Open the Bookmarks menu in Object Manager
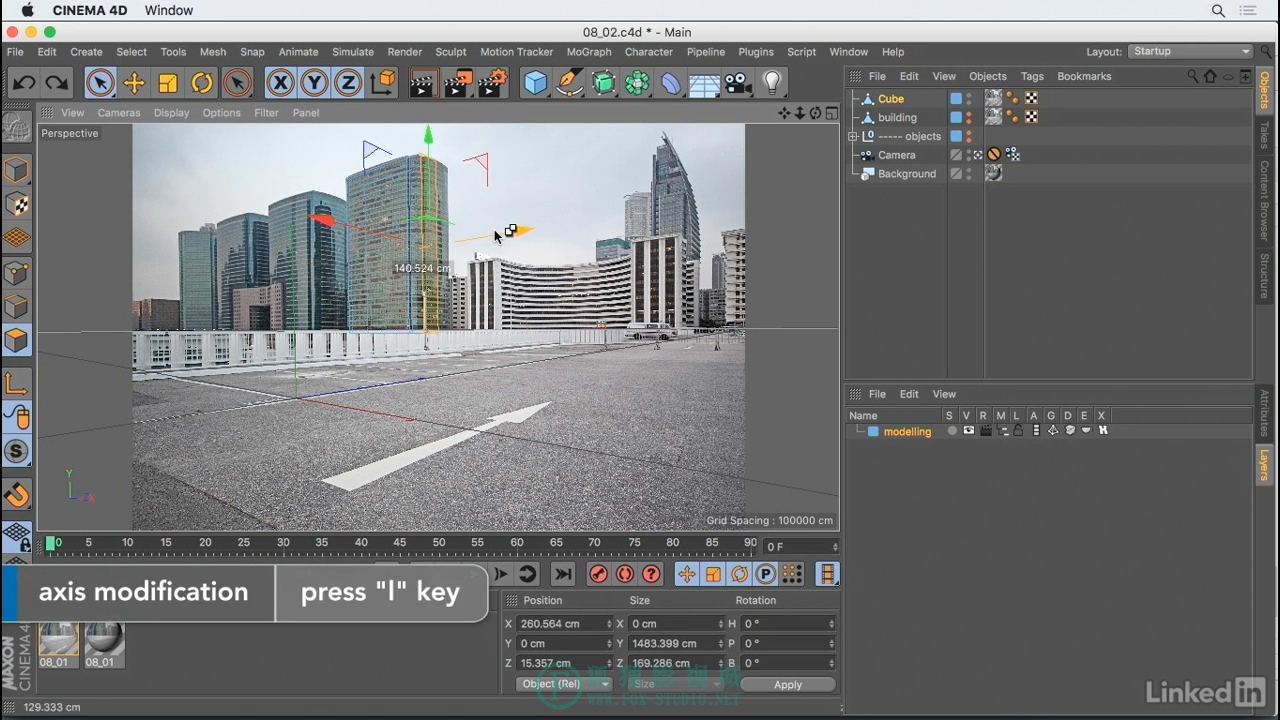Screen dimensions: 1280x720 pos(1084,76)
